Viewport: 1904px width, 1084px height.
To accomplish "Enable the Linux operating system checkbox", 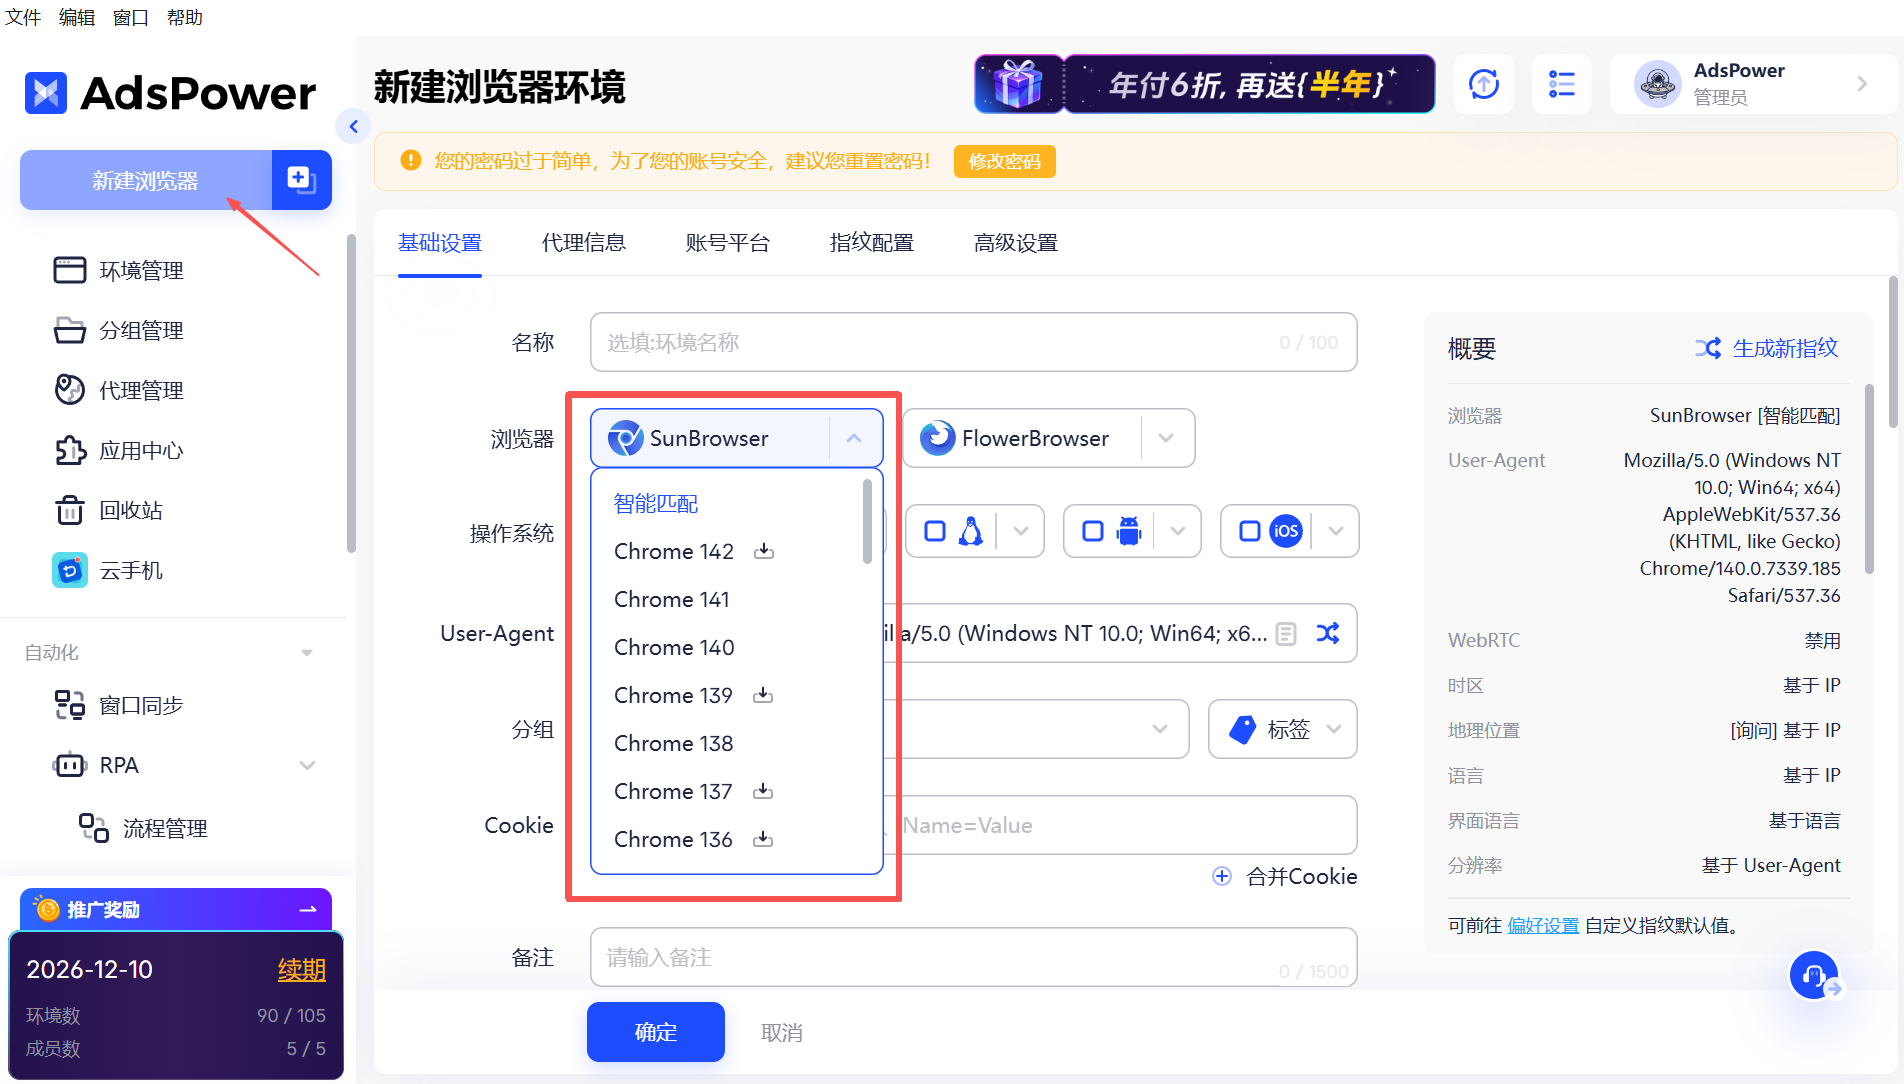I will (x=936, y=531).
